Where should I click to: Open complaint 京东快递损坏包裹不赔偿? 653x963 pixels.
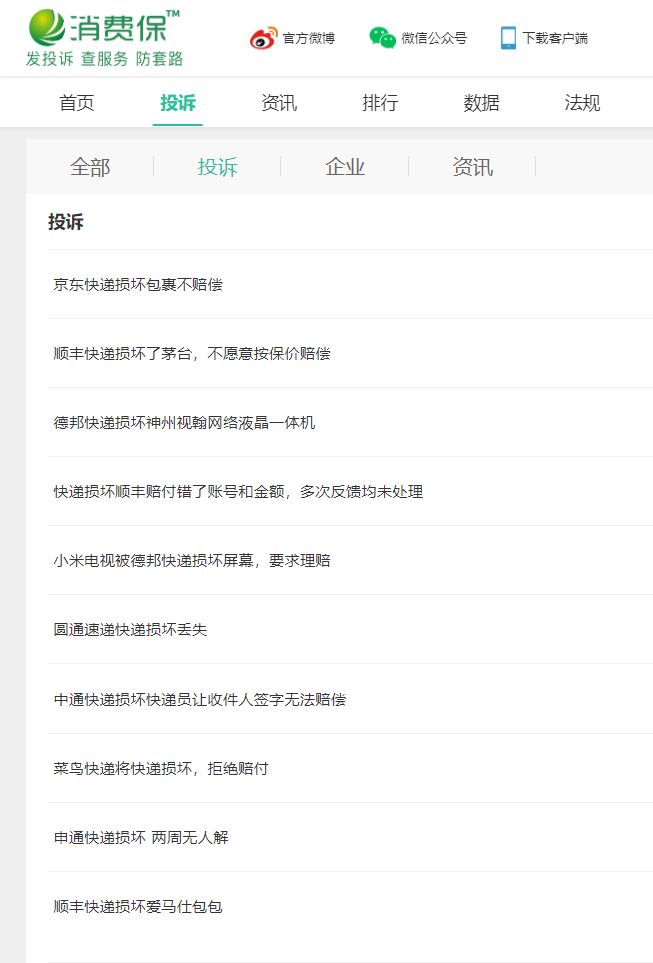[x=138, y=284]
